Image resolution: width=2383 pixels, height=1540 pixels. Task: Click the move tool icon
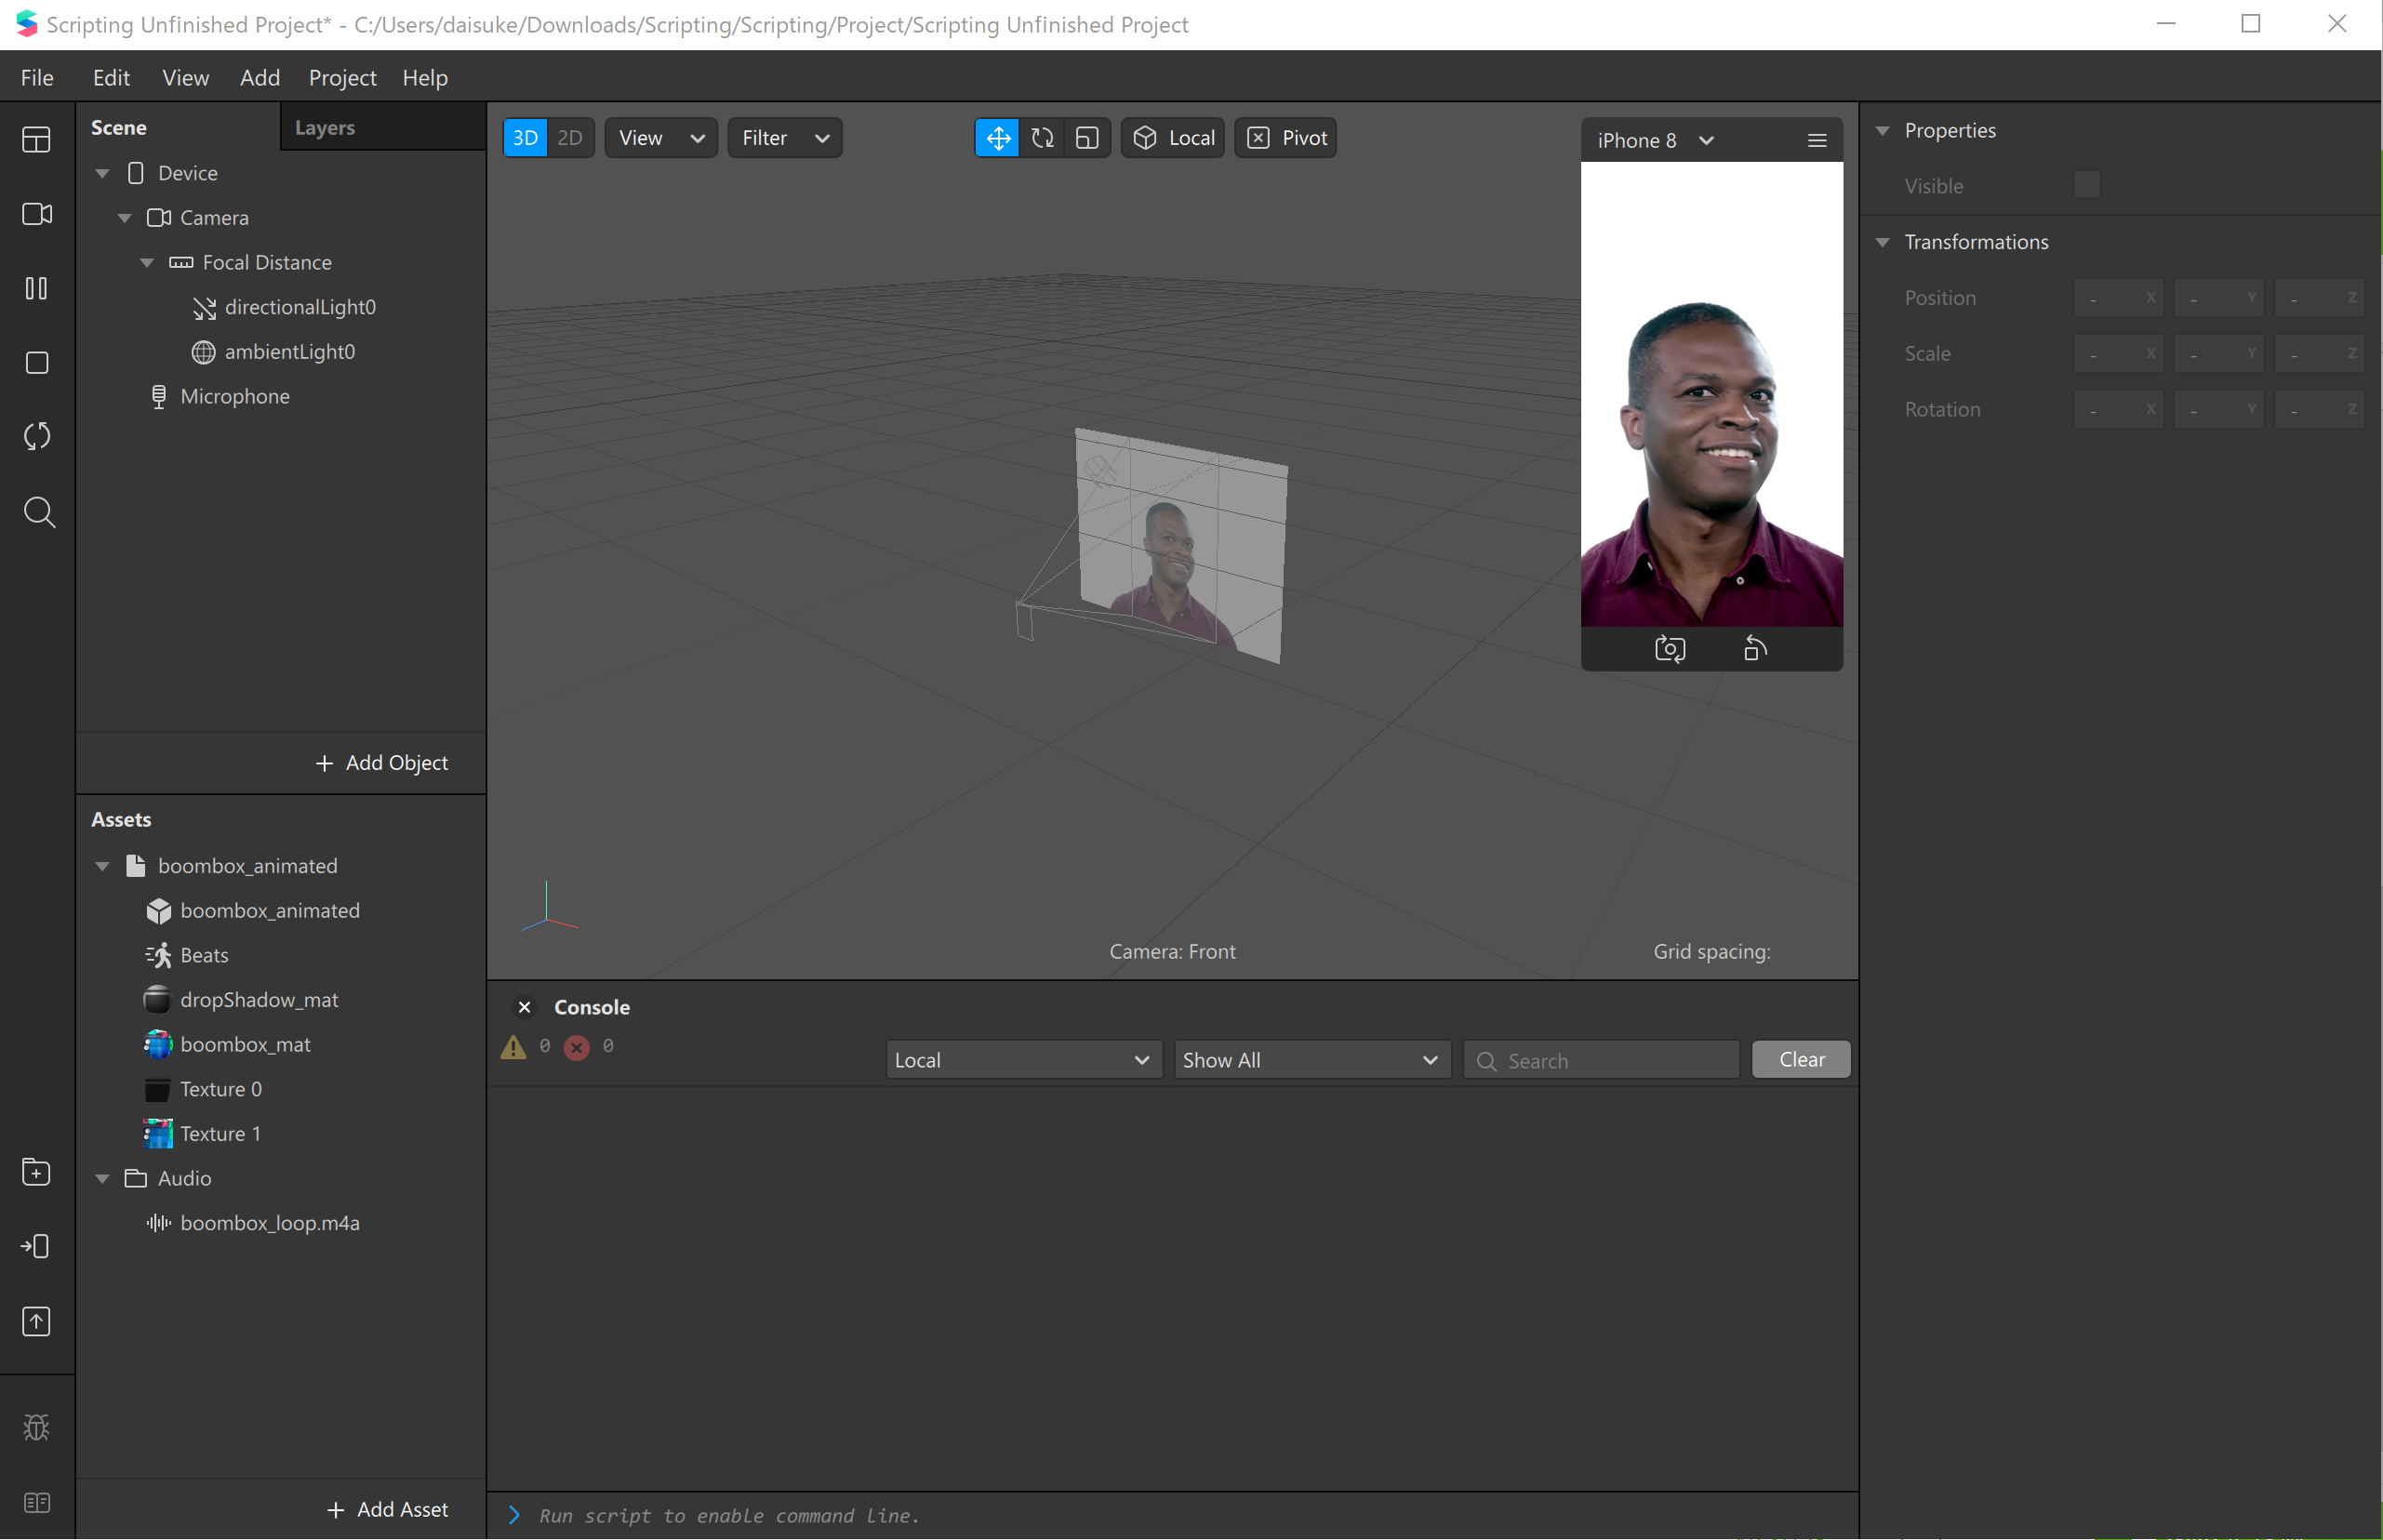click(x=997, y=138)
